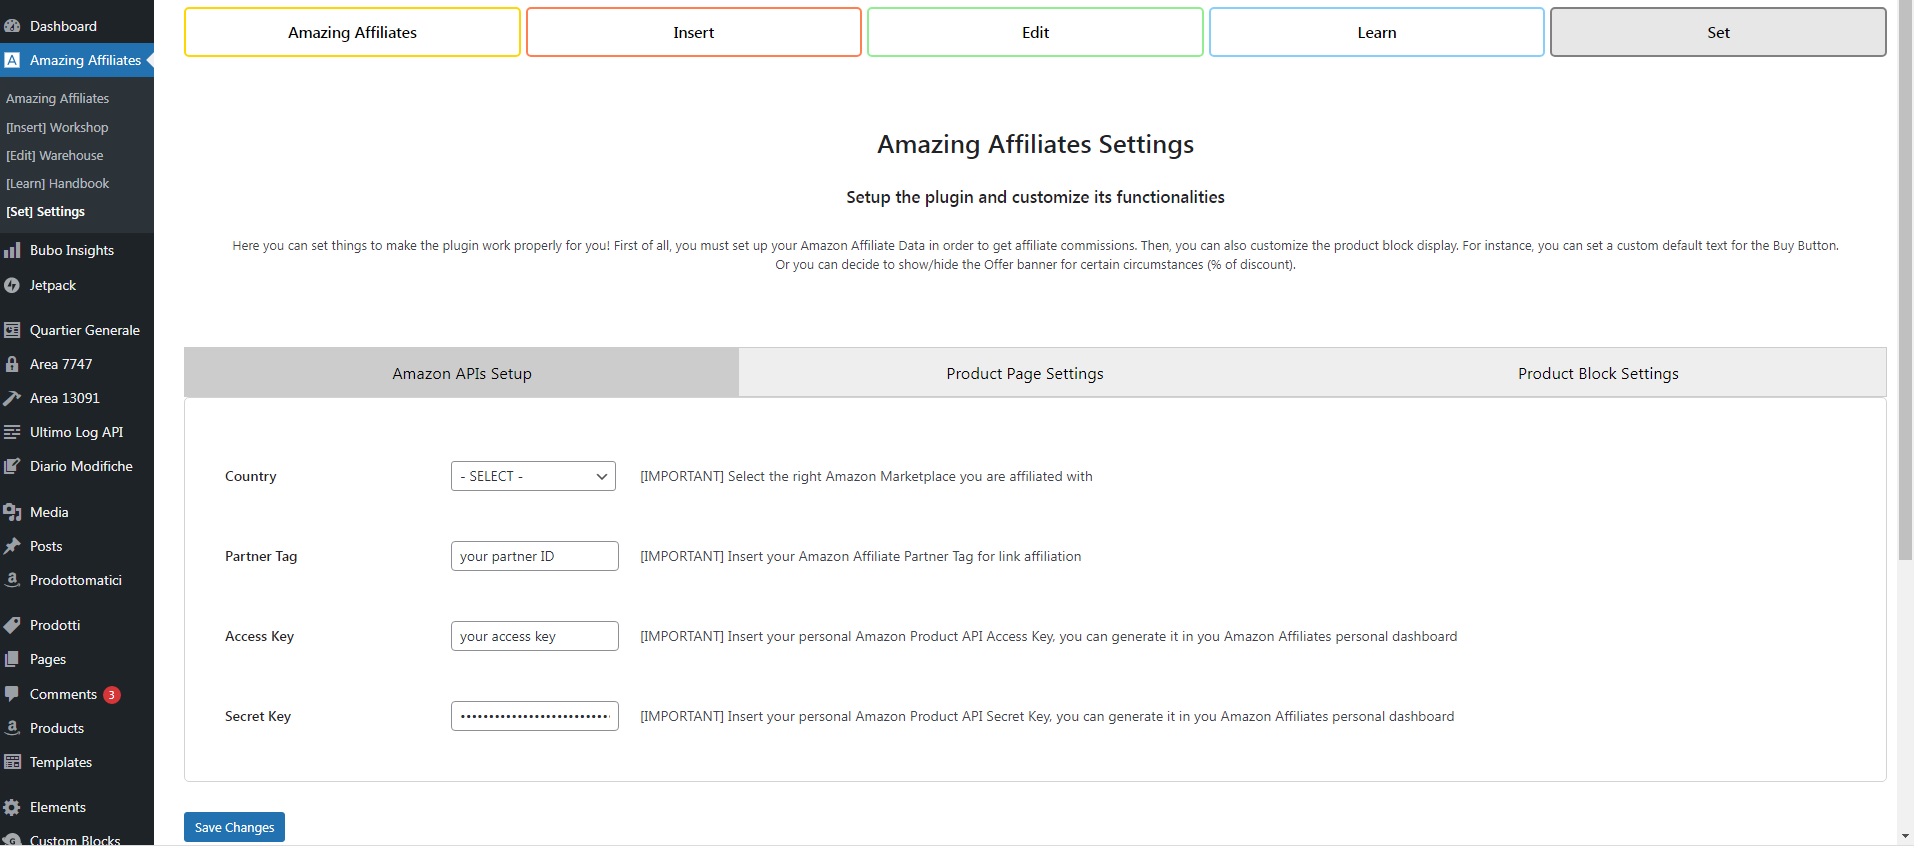Focus the Partner Tag input field
1918x848 pixels.
coord(534,556)
